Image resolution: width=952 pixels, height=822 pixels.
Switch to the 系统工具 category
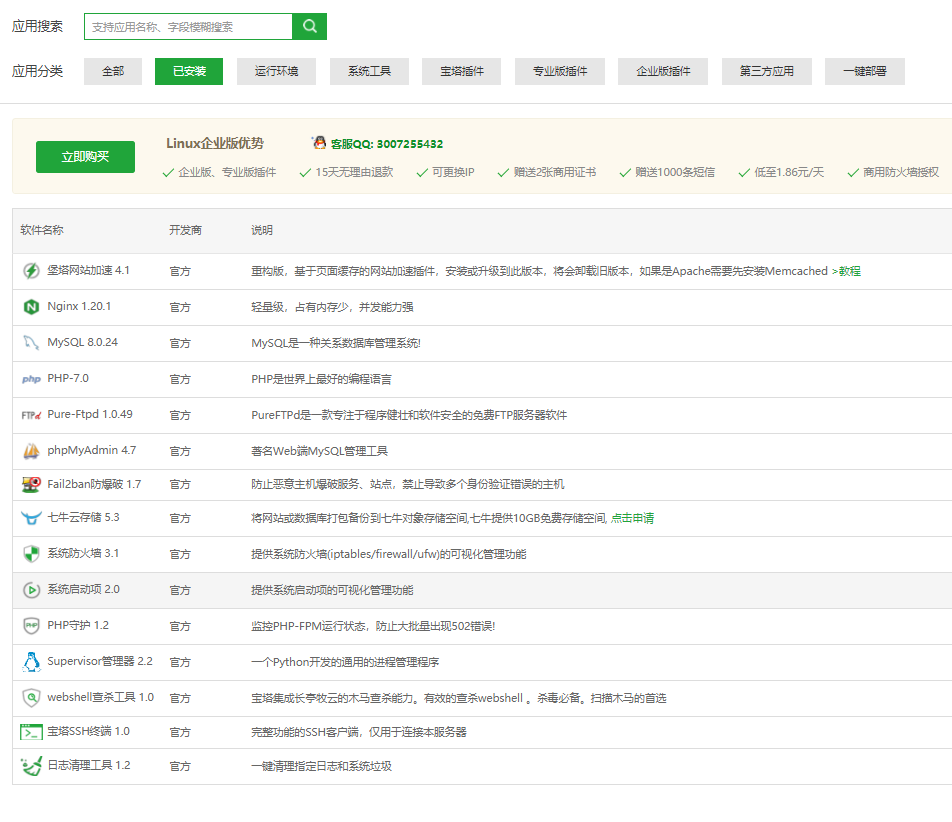(x=369, y=71)
